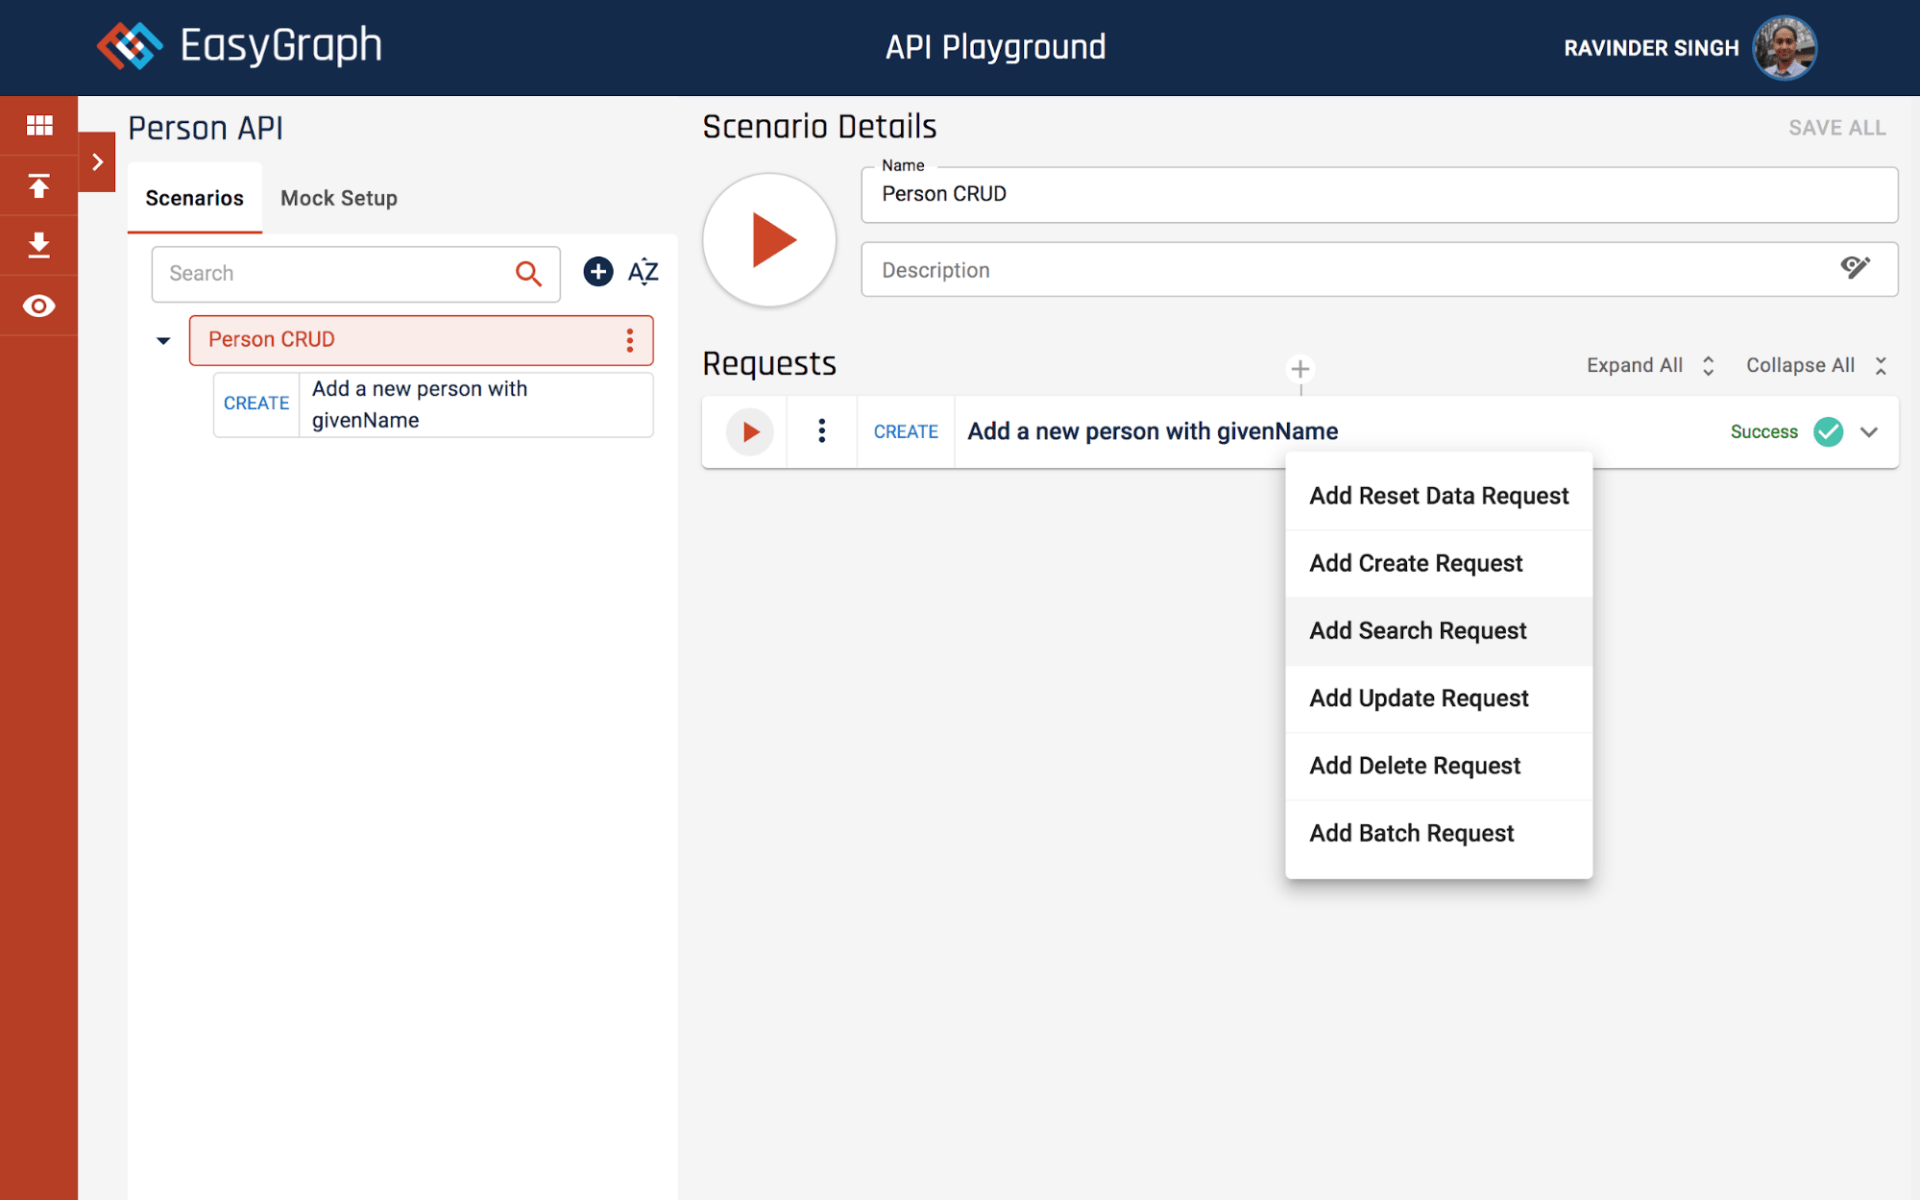The width and height of the screenshot is (1920, 1200).
Task: Collapse the Person CRUD tree arrow
Action: [163, 341]
